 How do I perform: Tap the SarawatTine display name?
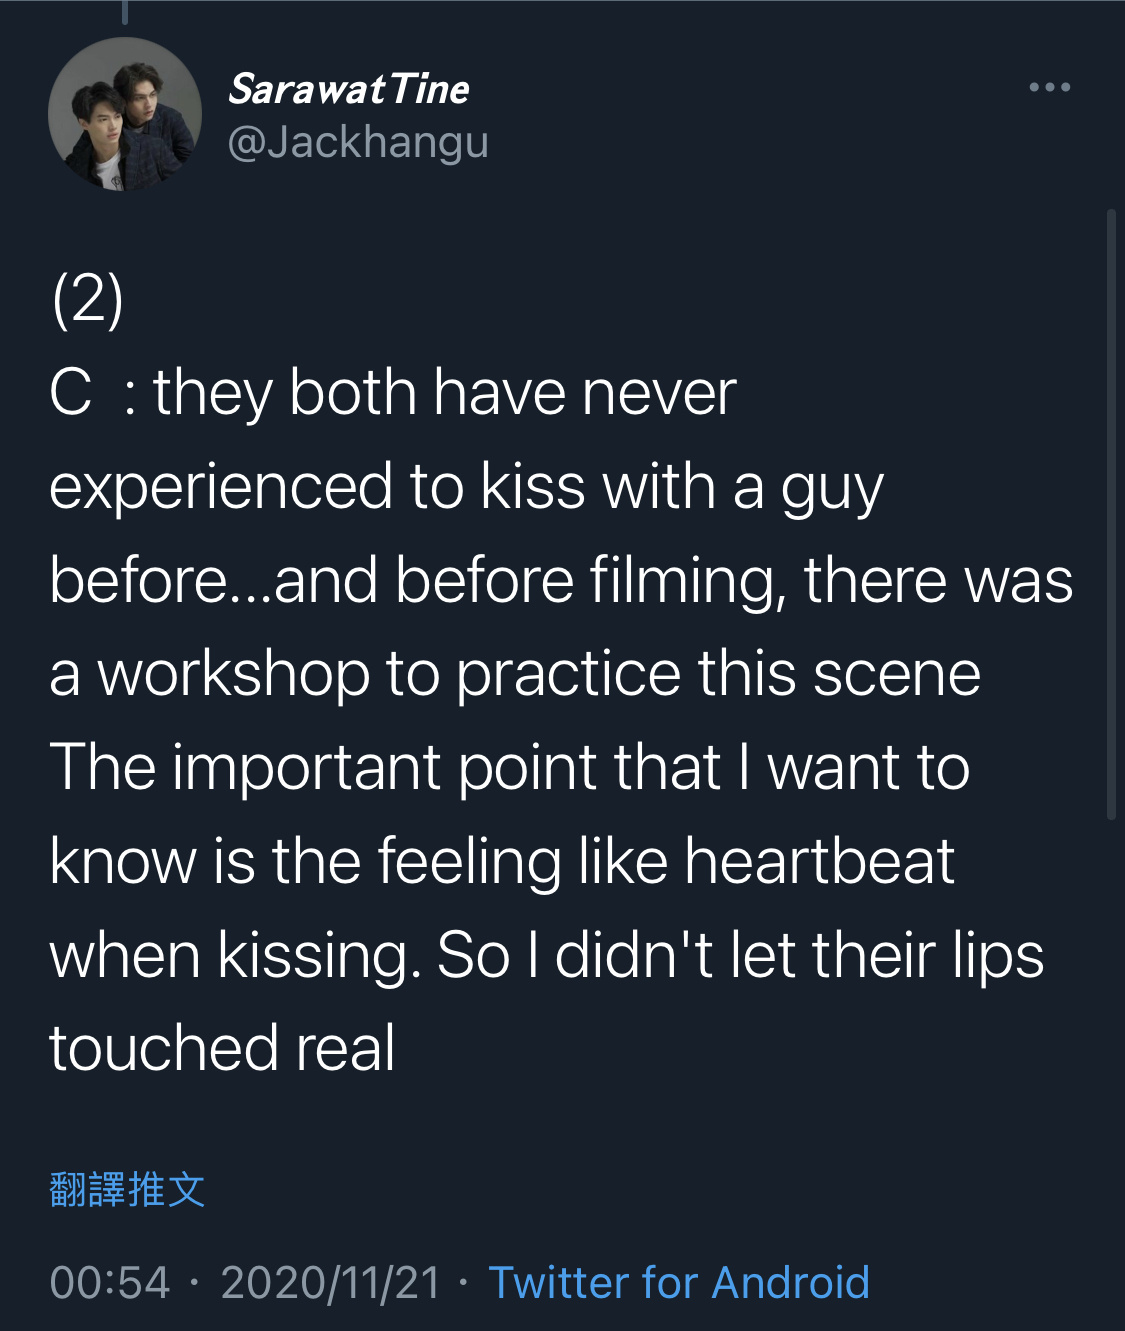point(348,89)
